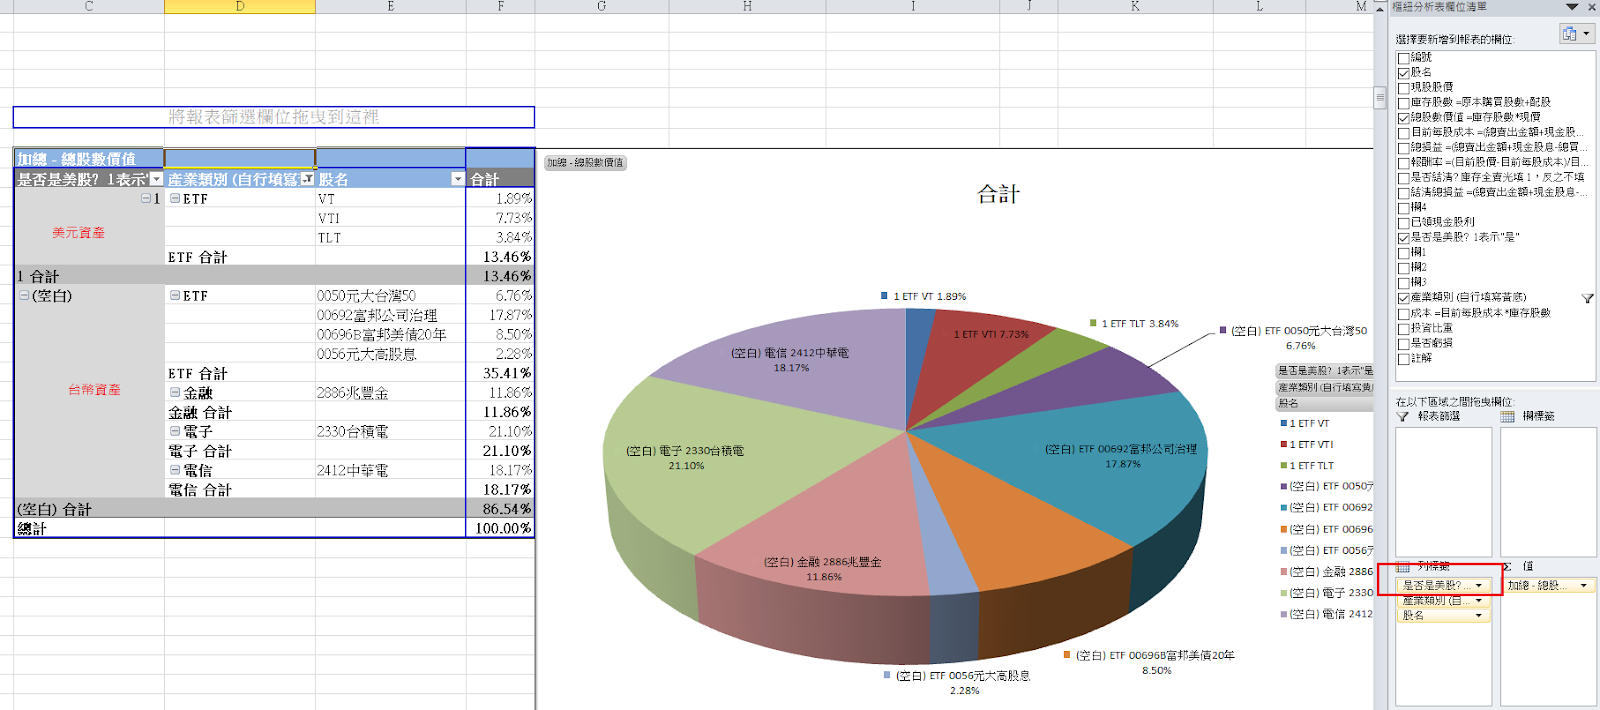Screen dimensions: 1600x710
Task: Click the 將報表篩選欄位拖曳到這裡 filter drop area
Action: 273,117
